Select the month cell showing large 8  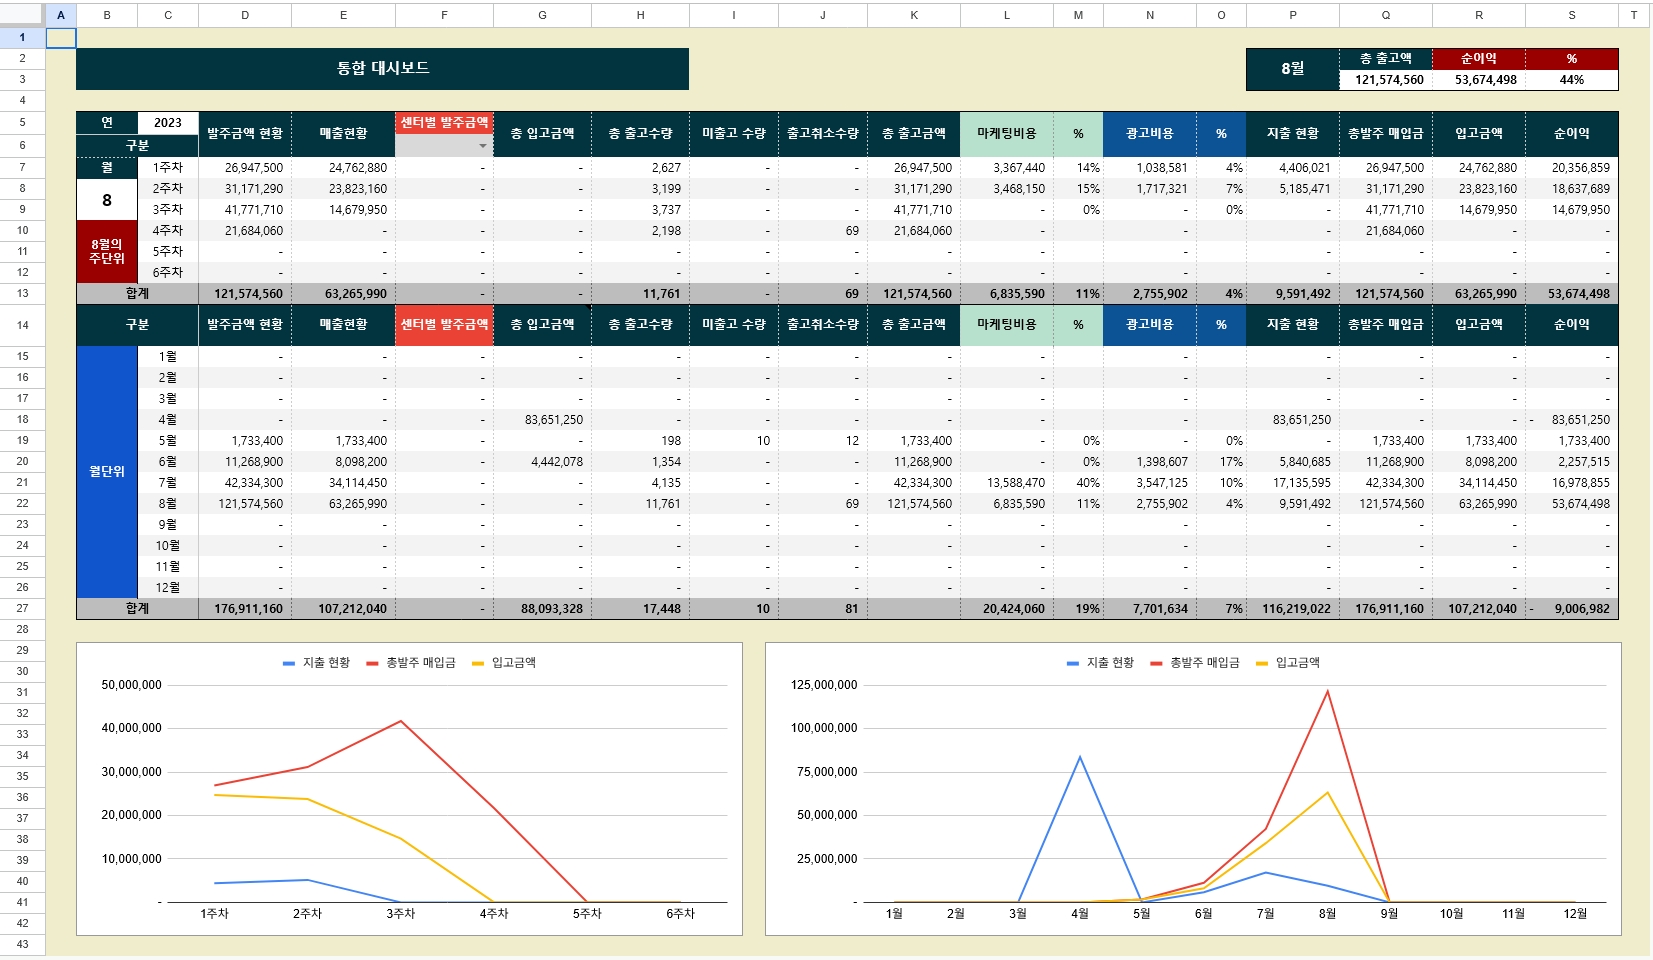coord(107,200)
